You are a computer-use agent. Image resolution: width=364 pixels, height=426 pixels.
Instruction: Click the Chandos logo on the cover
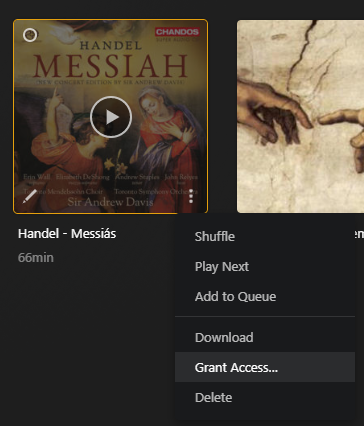(177, 32)
